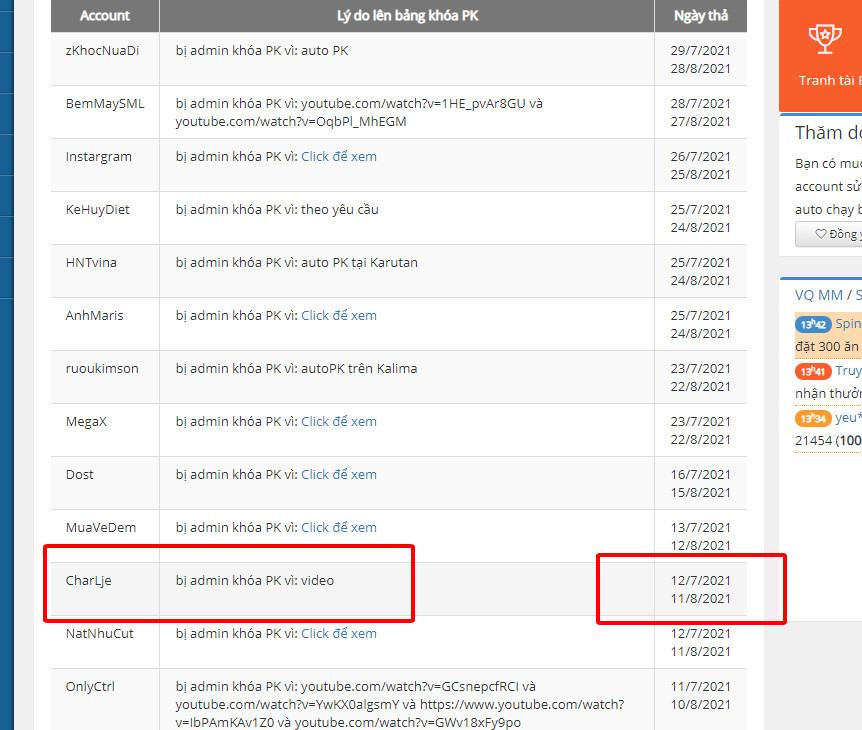Click the orange 13h34 time badge

coord(813,418)
